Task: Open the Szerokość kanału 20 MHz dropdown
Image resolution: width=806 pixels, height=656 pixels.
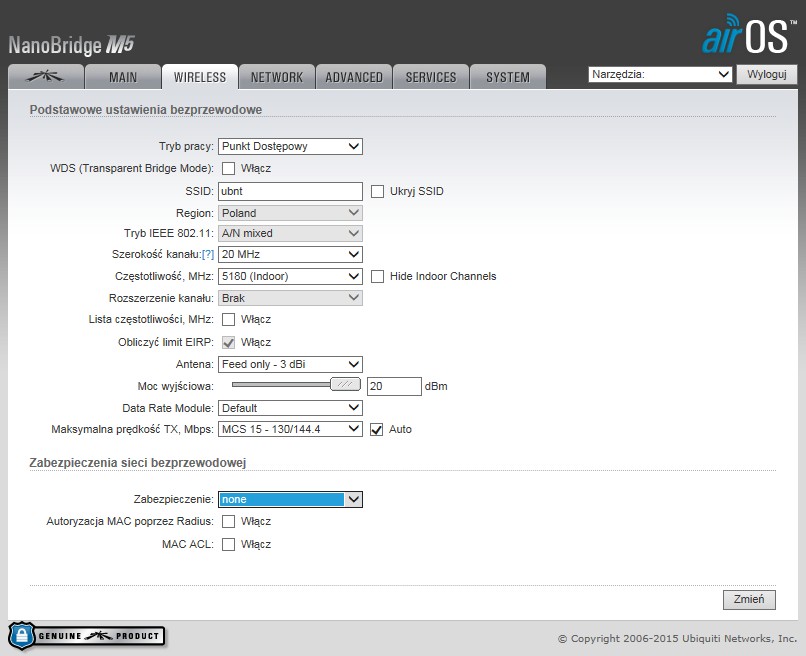Action: point(290,254)
